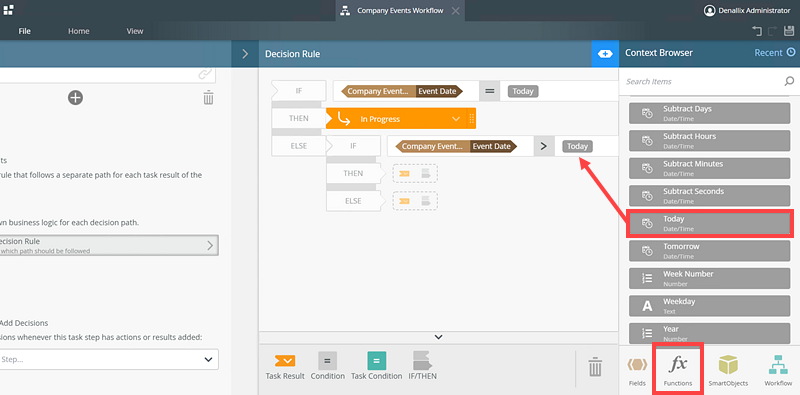
Task: Toggle the blue Context Browser icon
Action: coord(605,54)
